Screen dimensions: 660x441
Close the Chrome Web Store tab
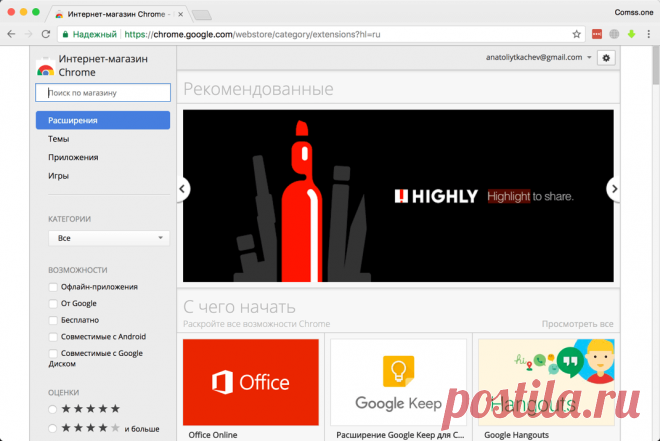click(x=180, y=14)
